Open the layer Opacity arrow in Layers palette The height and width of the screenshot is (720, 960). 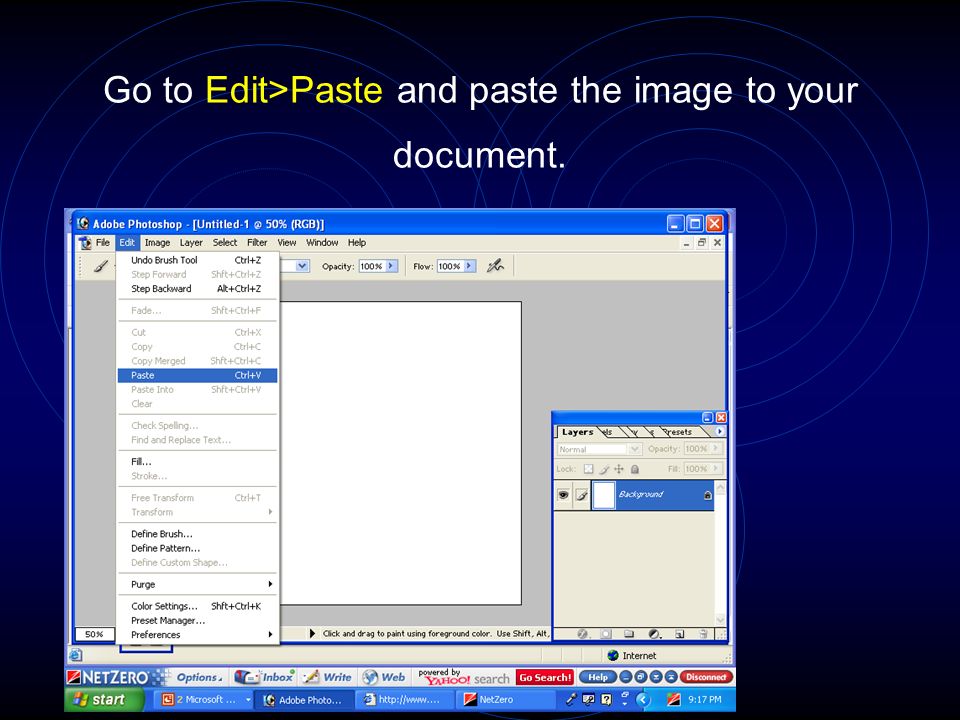tap(715, 449)
